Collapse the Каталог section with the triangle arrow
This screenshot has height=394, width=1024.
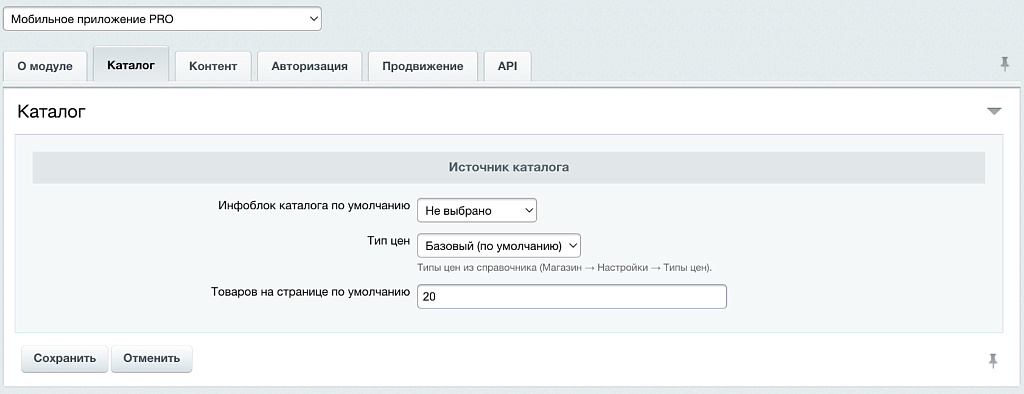(x=994, y=111)
